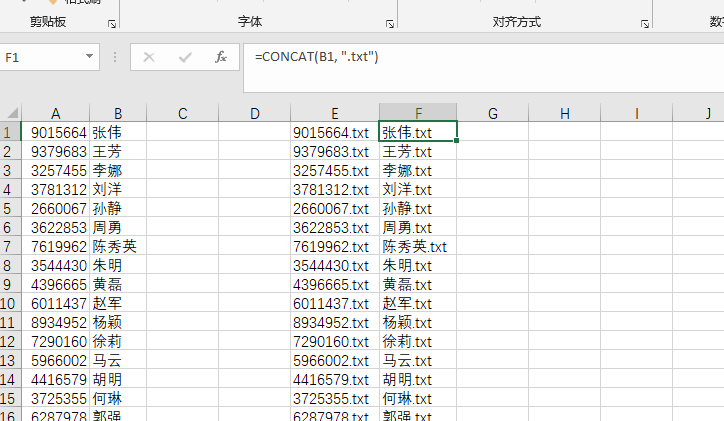This screenshot has height=421, width=724.
Task: Click the cancel X icon in formula bar
Action: click(149, 58)
